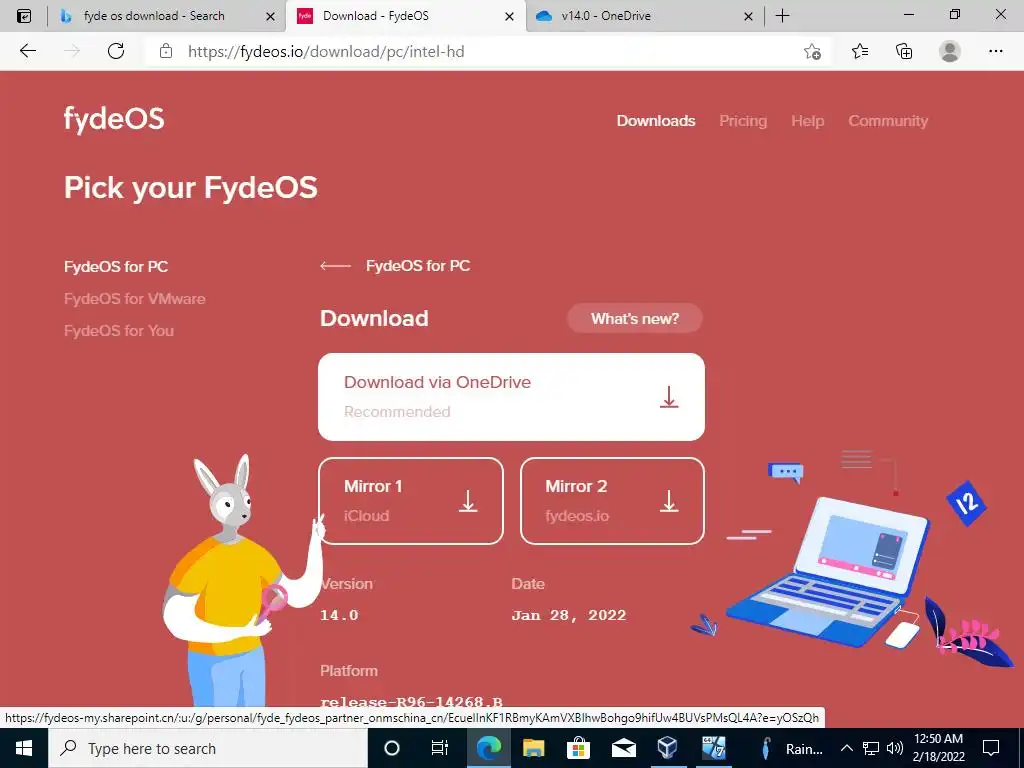The height and width of the screenshot is (768, 1024).
Task: Click the fydeOS logo
Action: (114, 120)
